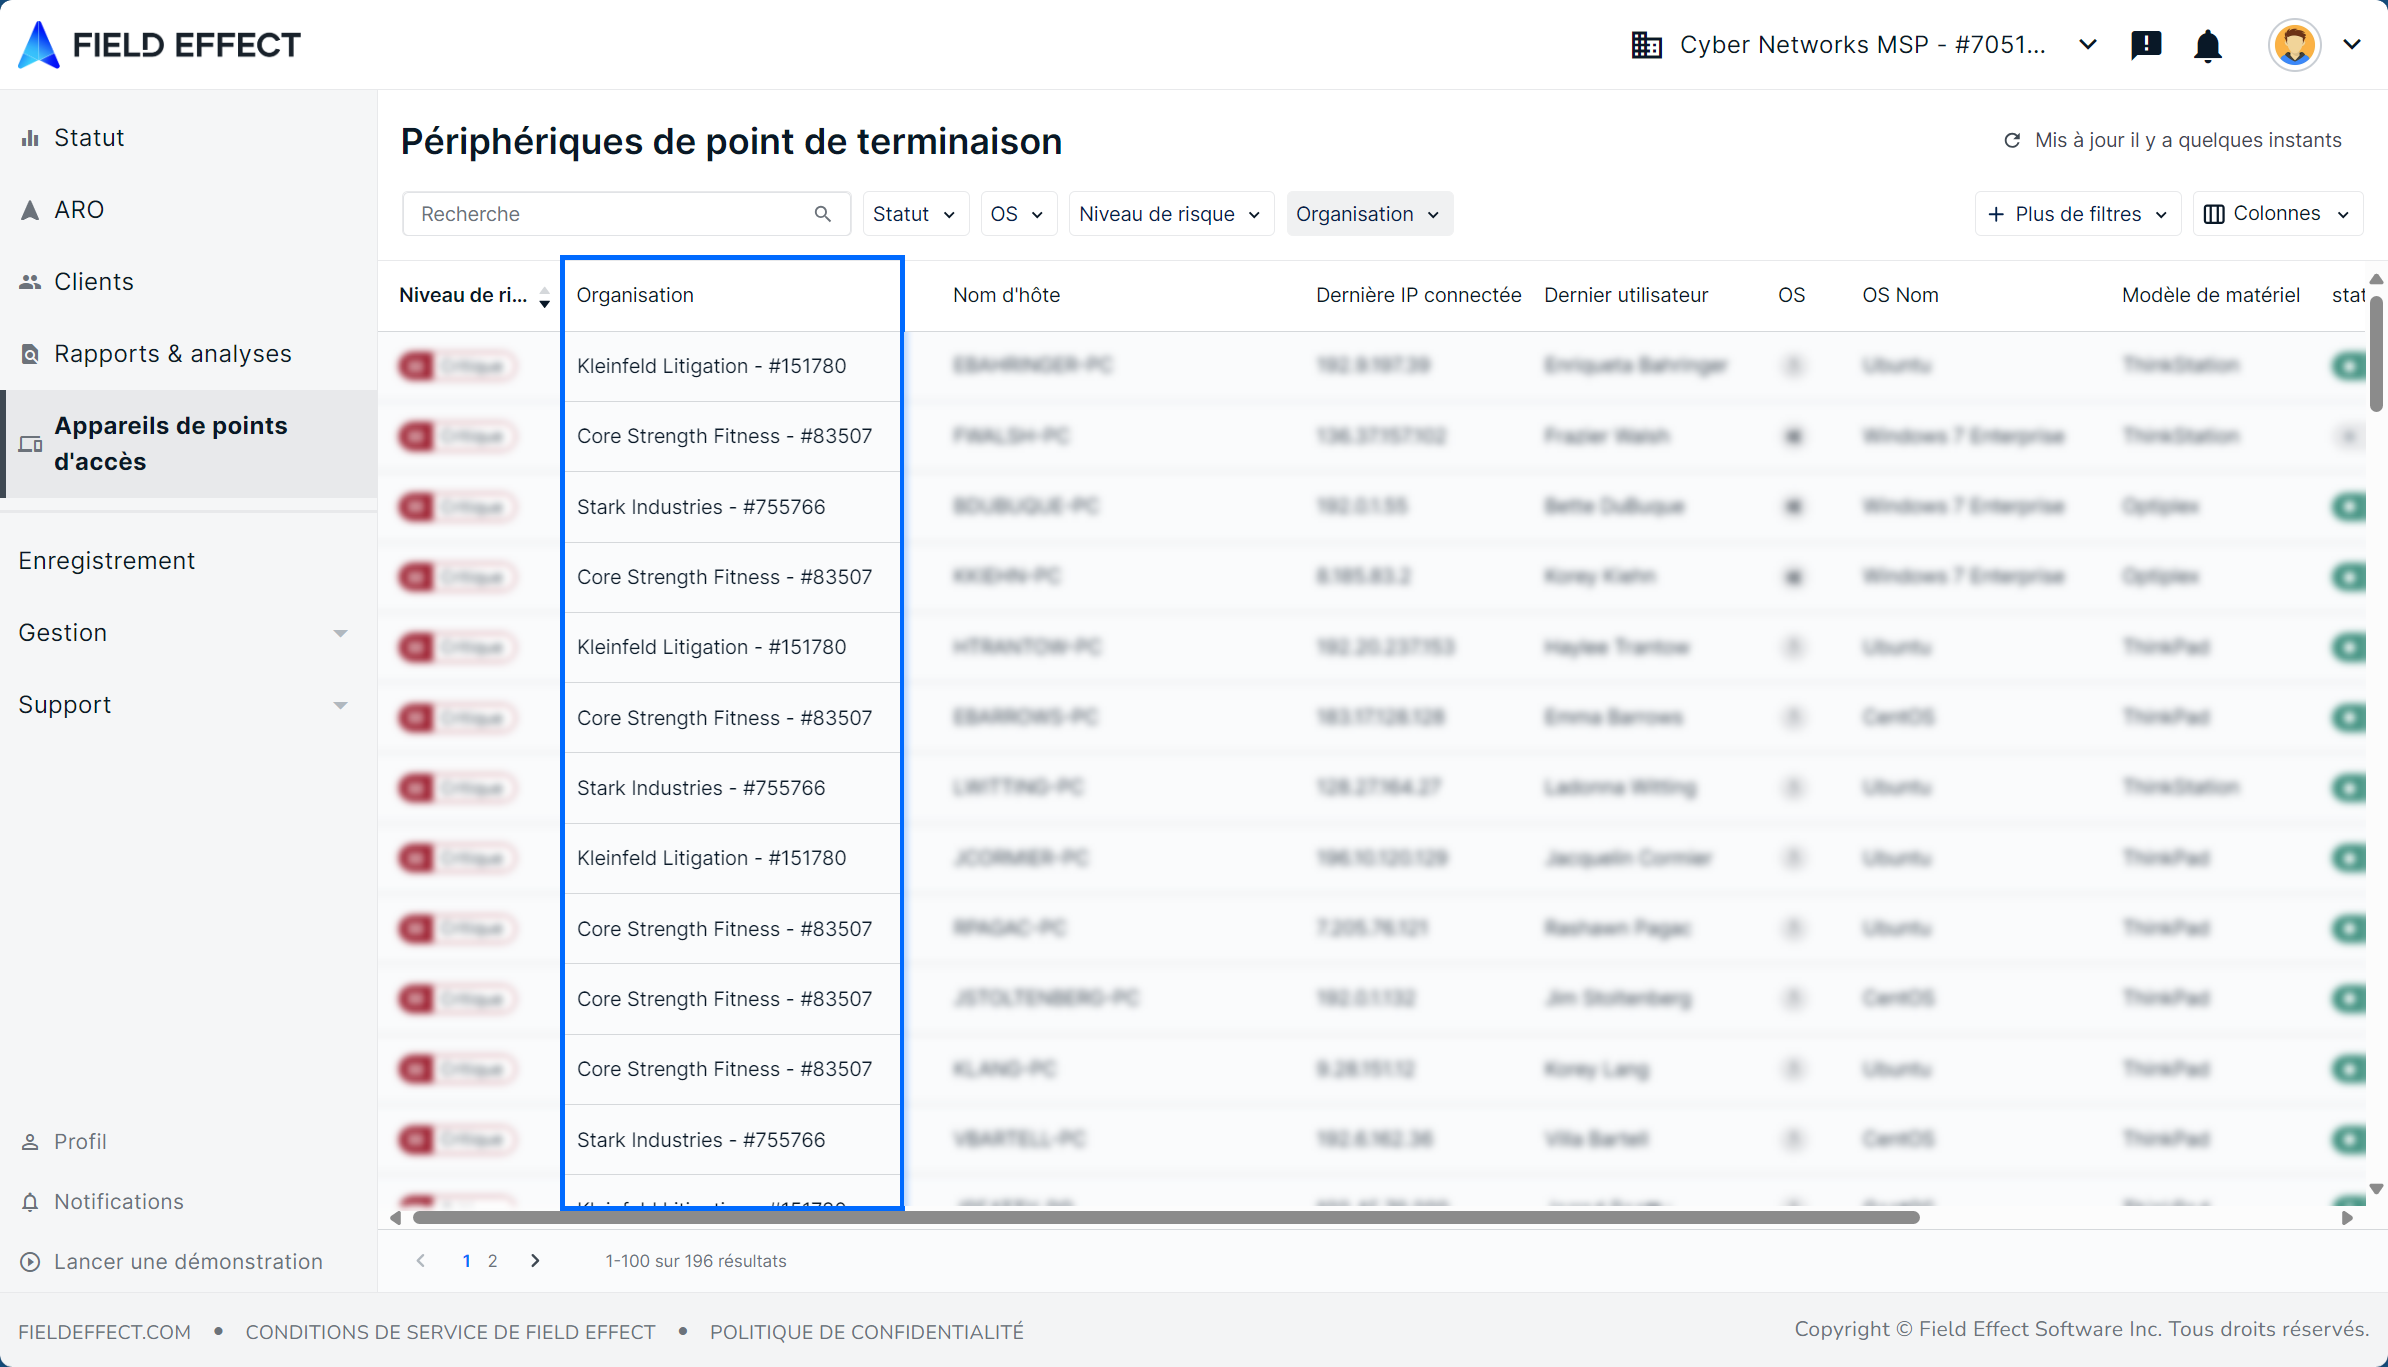
Task: Go to Clients in sidebar
Action: click(x=93, y=282)
